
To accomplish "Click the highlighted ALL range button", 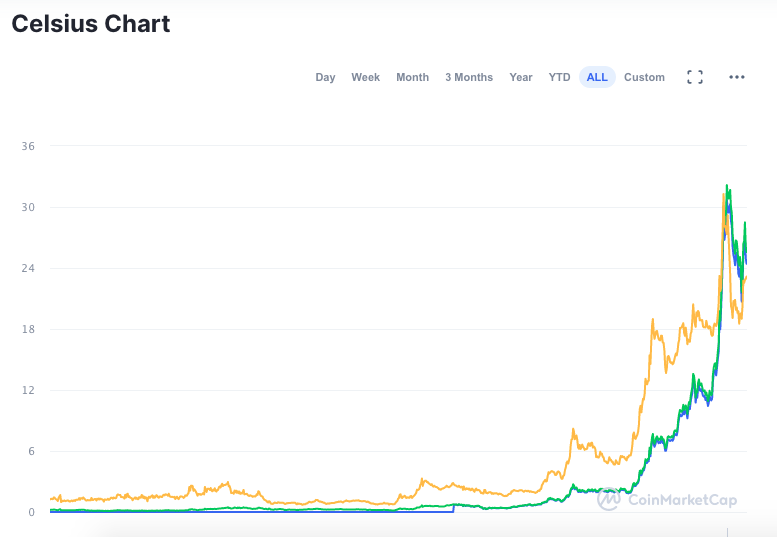I will coord(597,77).
